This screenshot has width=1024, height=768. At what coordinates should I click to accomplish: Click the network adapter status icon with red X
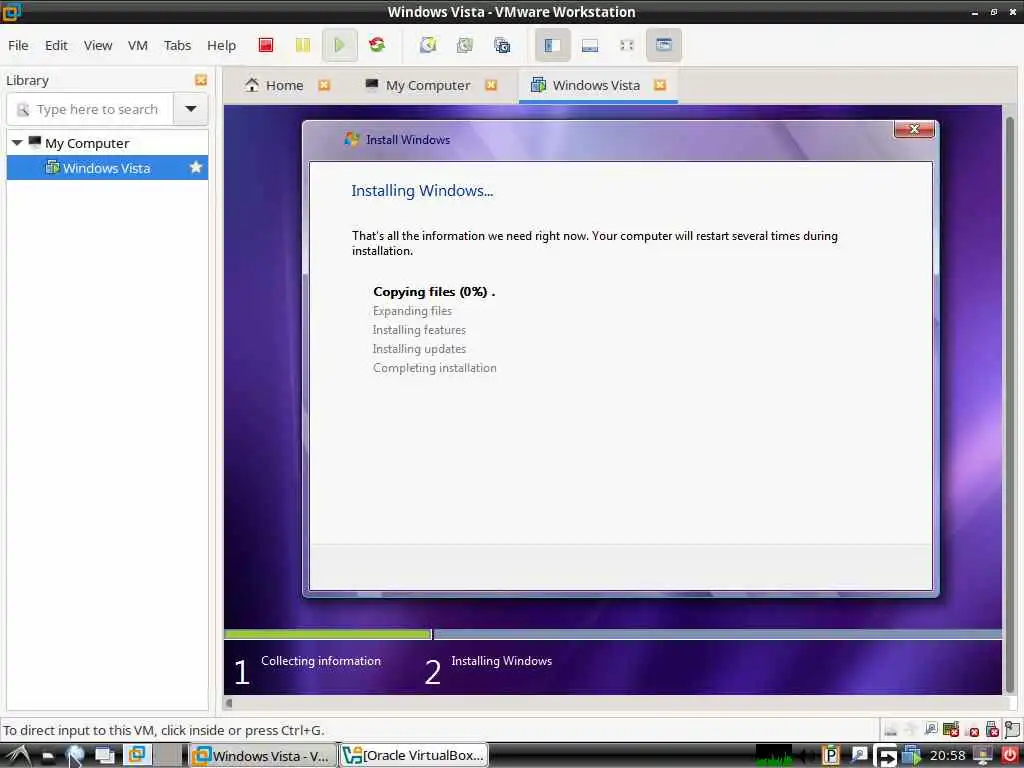click(x=951, y=729)
